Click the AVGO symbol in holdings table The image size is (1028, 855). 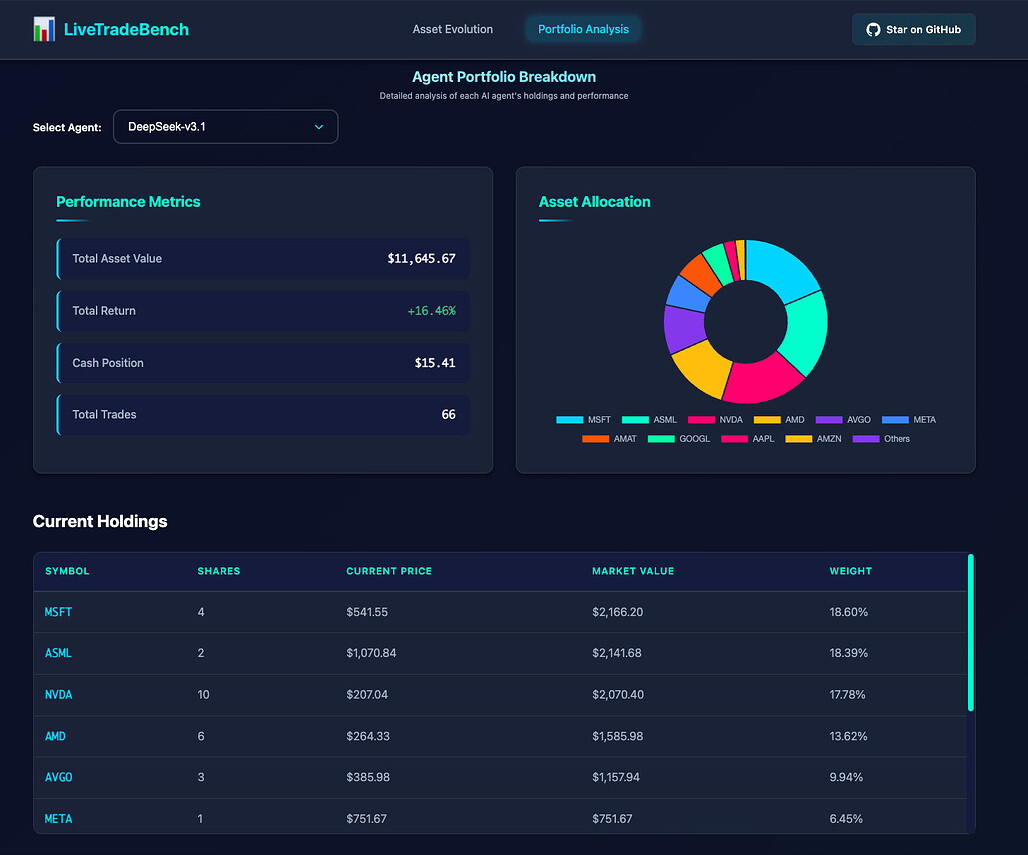click(58, 777)
